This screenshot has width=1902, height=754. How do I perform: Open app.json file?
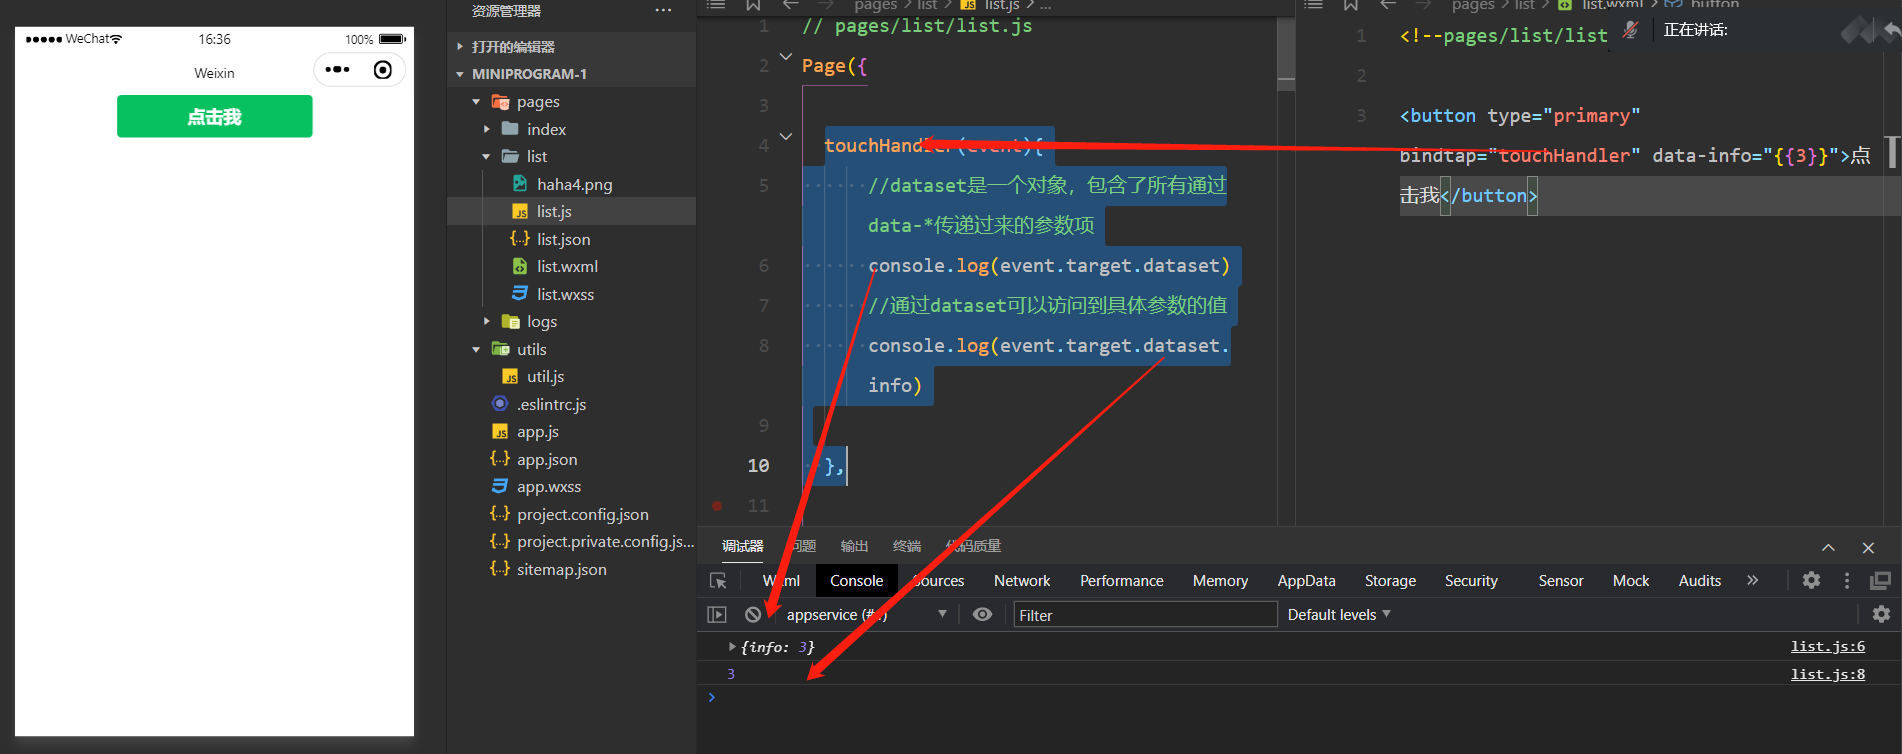546,459
